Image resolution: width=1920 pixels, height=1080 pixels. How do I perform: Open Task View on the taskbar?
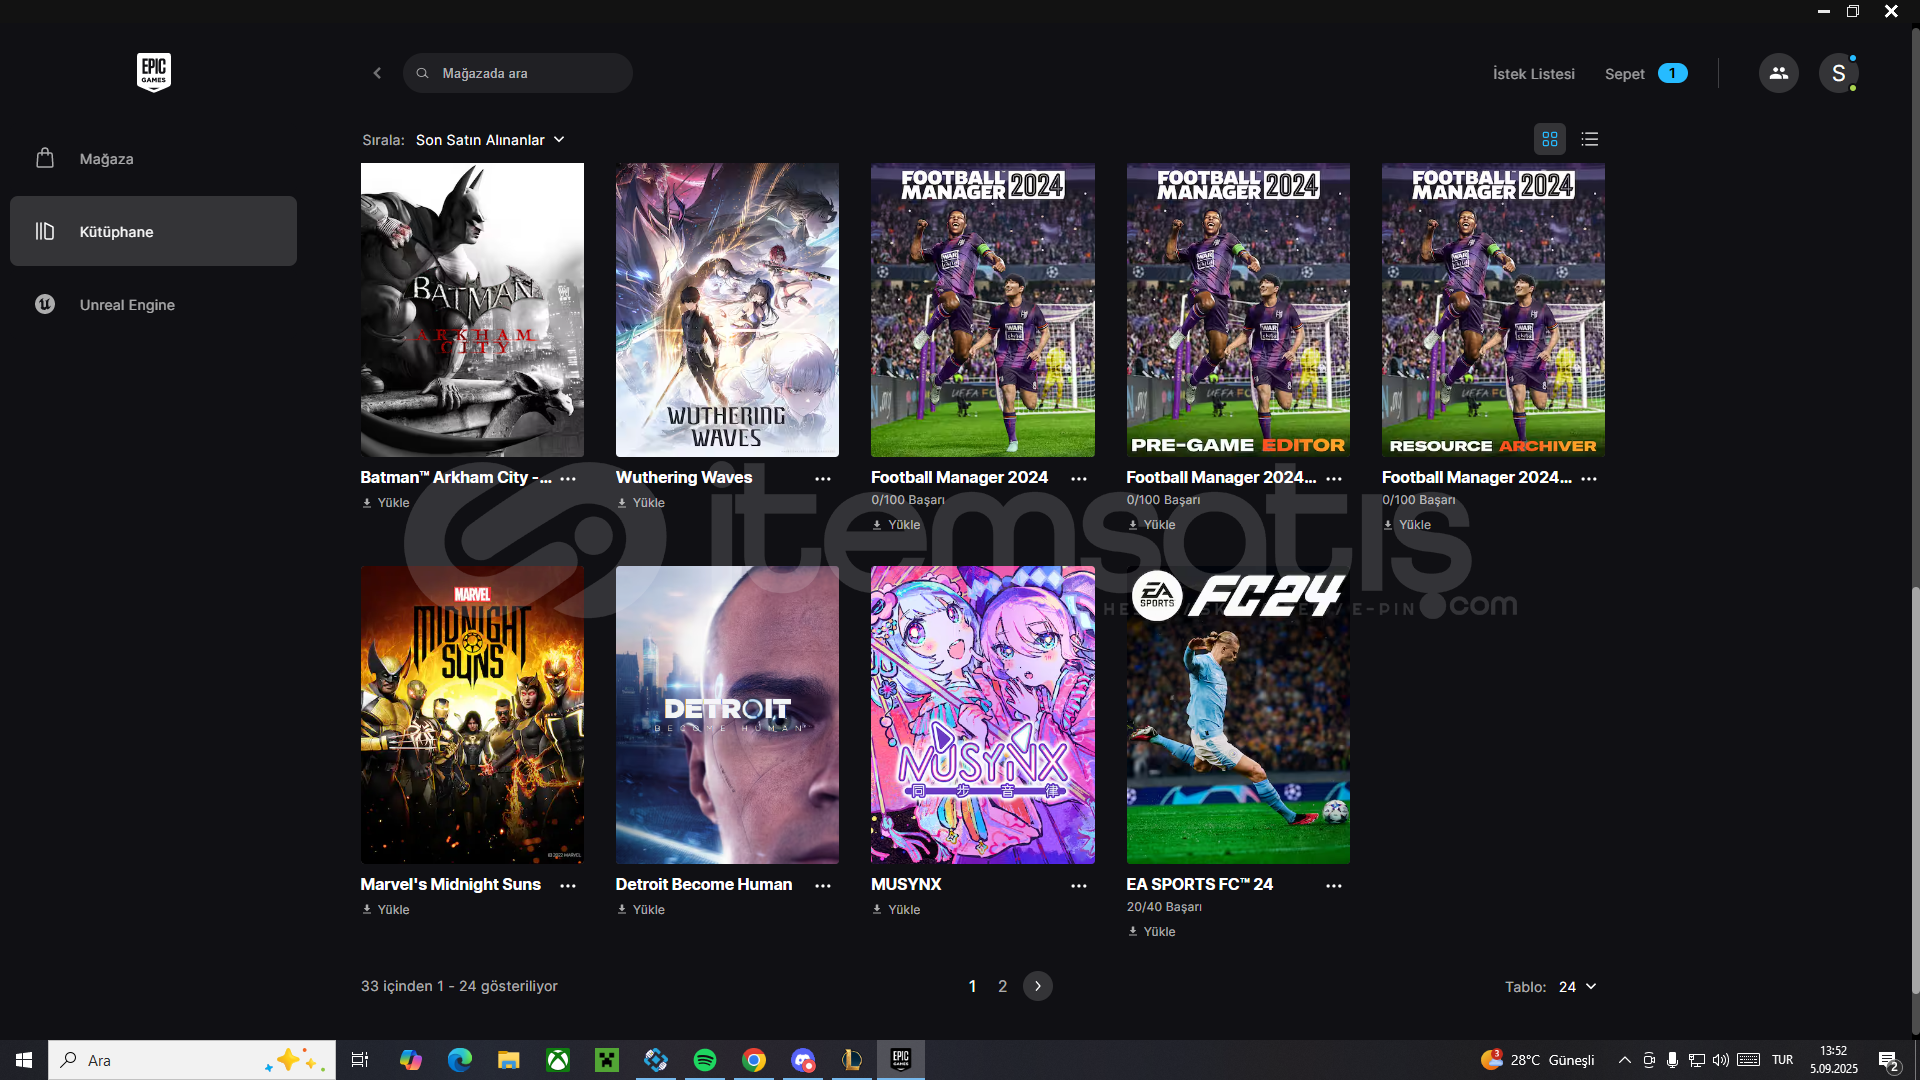(360, 1060)
